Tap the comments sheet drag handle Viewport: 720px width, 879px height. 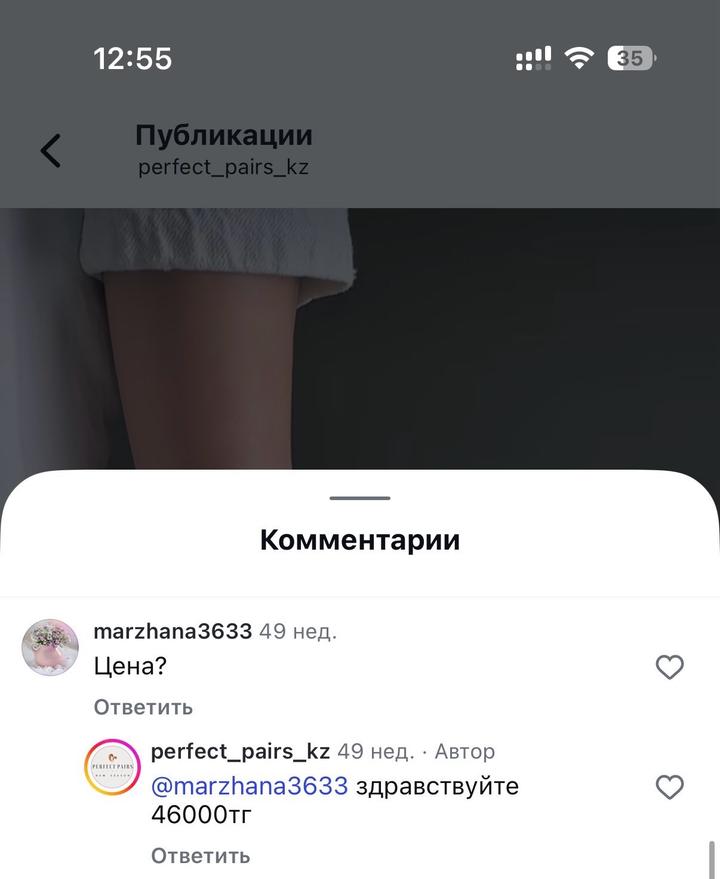coord(360,498)
